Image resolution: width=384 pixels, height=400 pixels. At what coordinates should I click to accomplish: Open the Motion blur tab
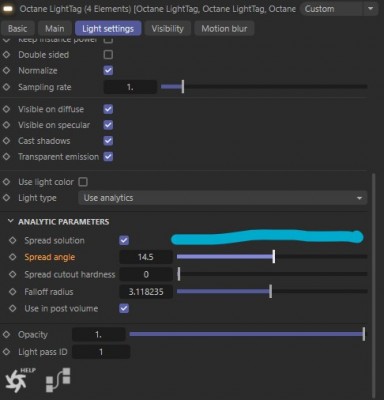(x=224, y=29)
